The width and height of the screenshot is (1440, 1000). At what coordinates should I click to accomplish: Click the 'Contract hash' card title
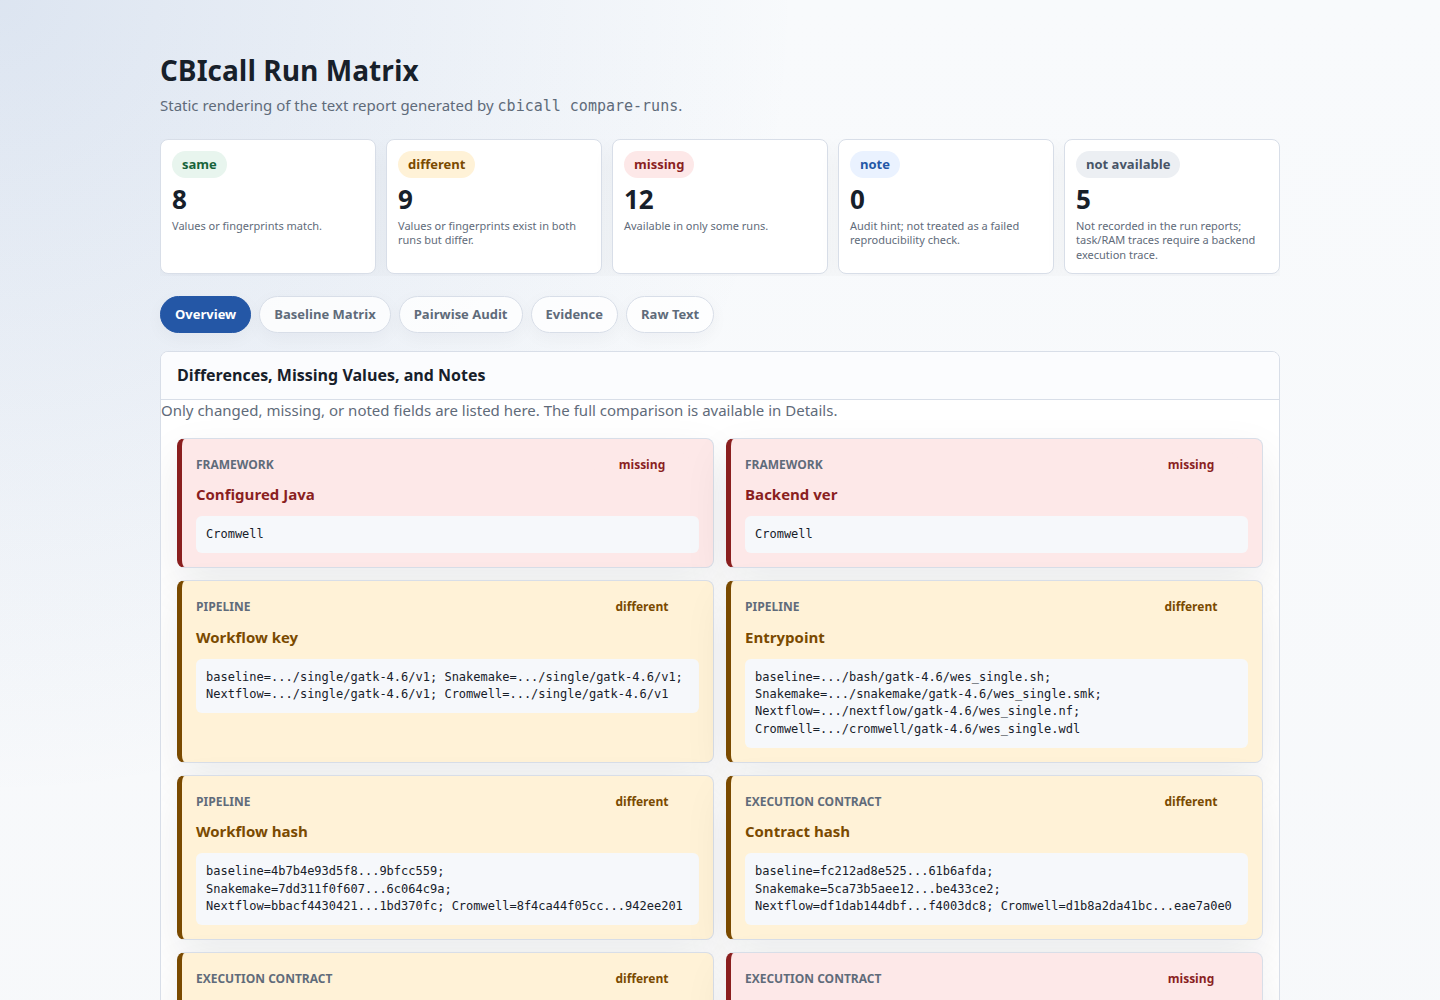click(797, 832)
